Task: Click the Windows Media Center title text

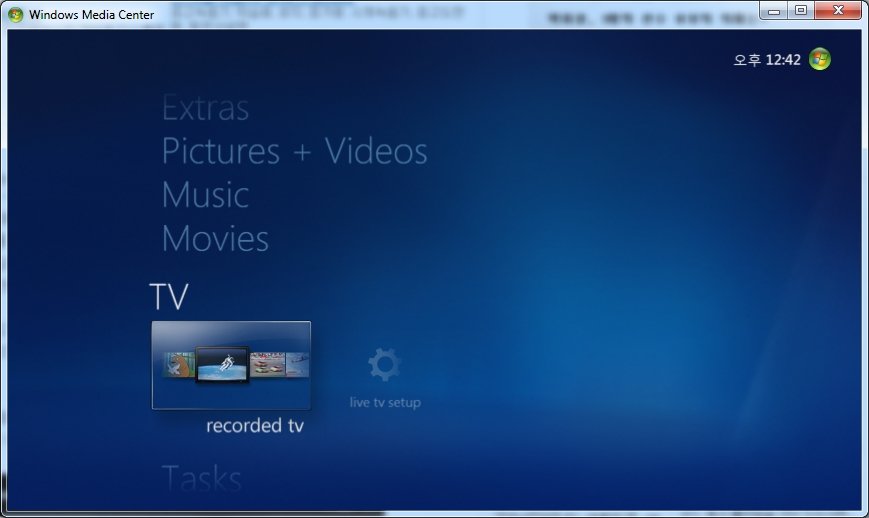Action: (x=91, y=15)
